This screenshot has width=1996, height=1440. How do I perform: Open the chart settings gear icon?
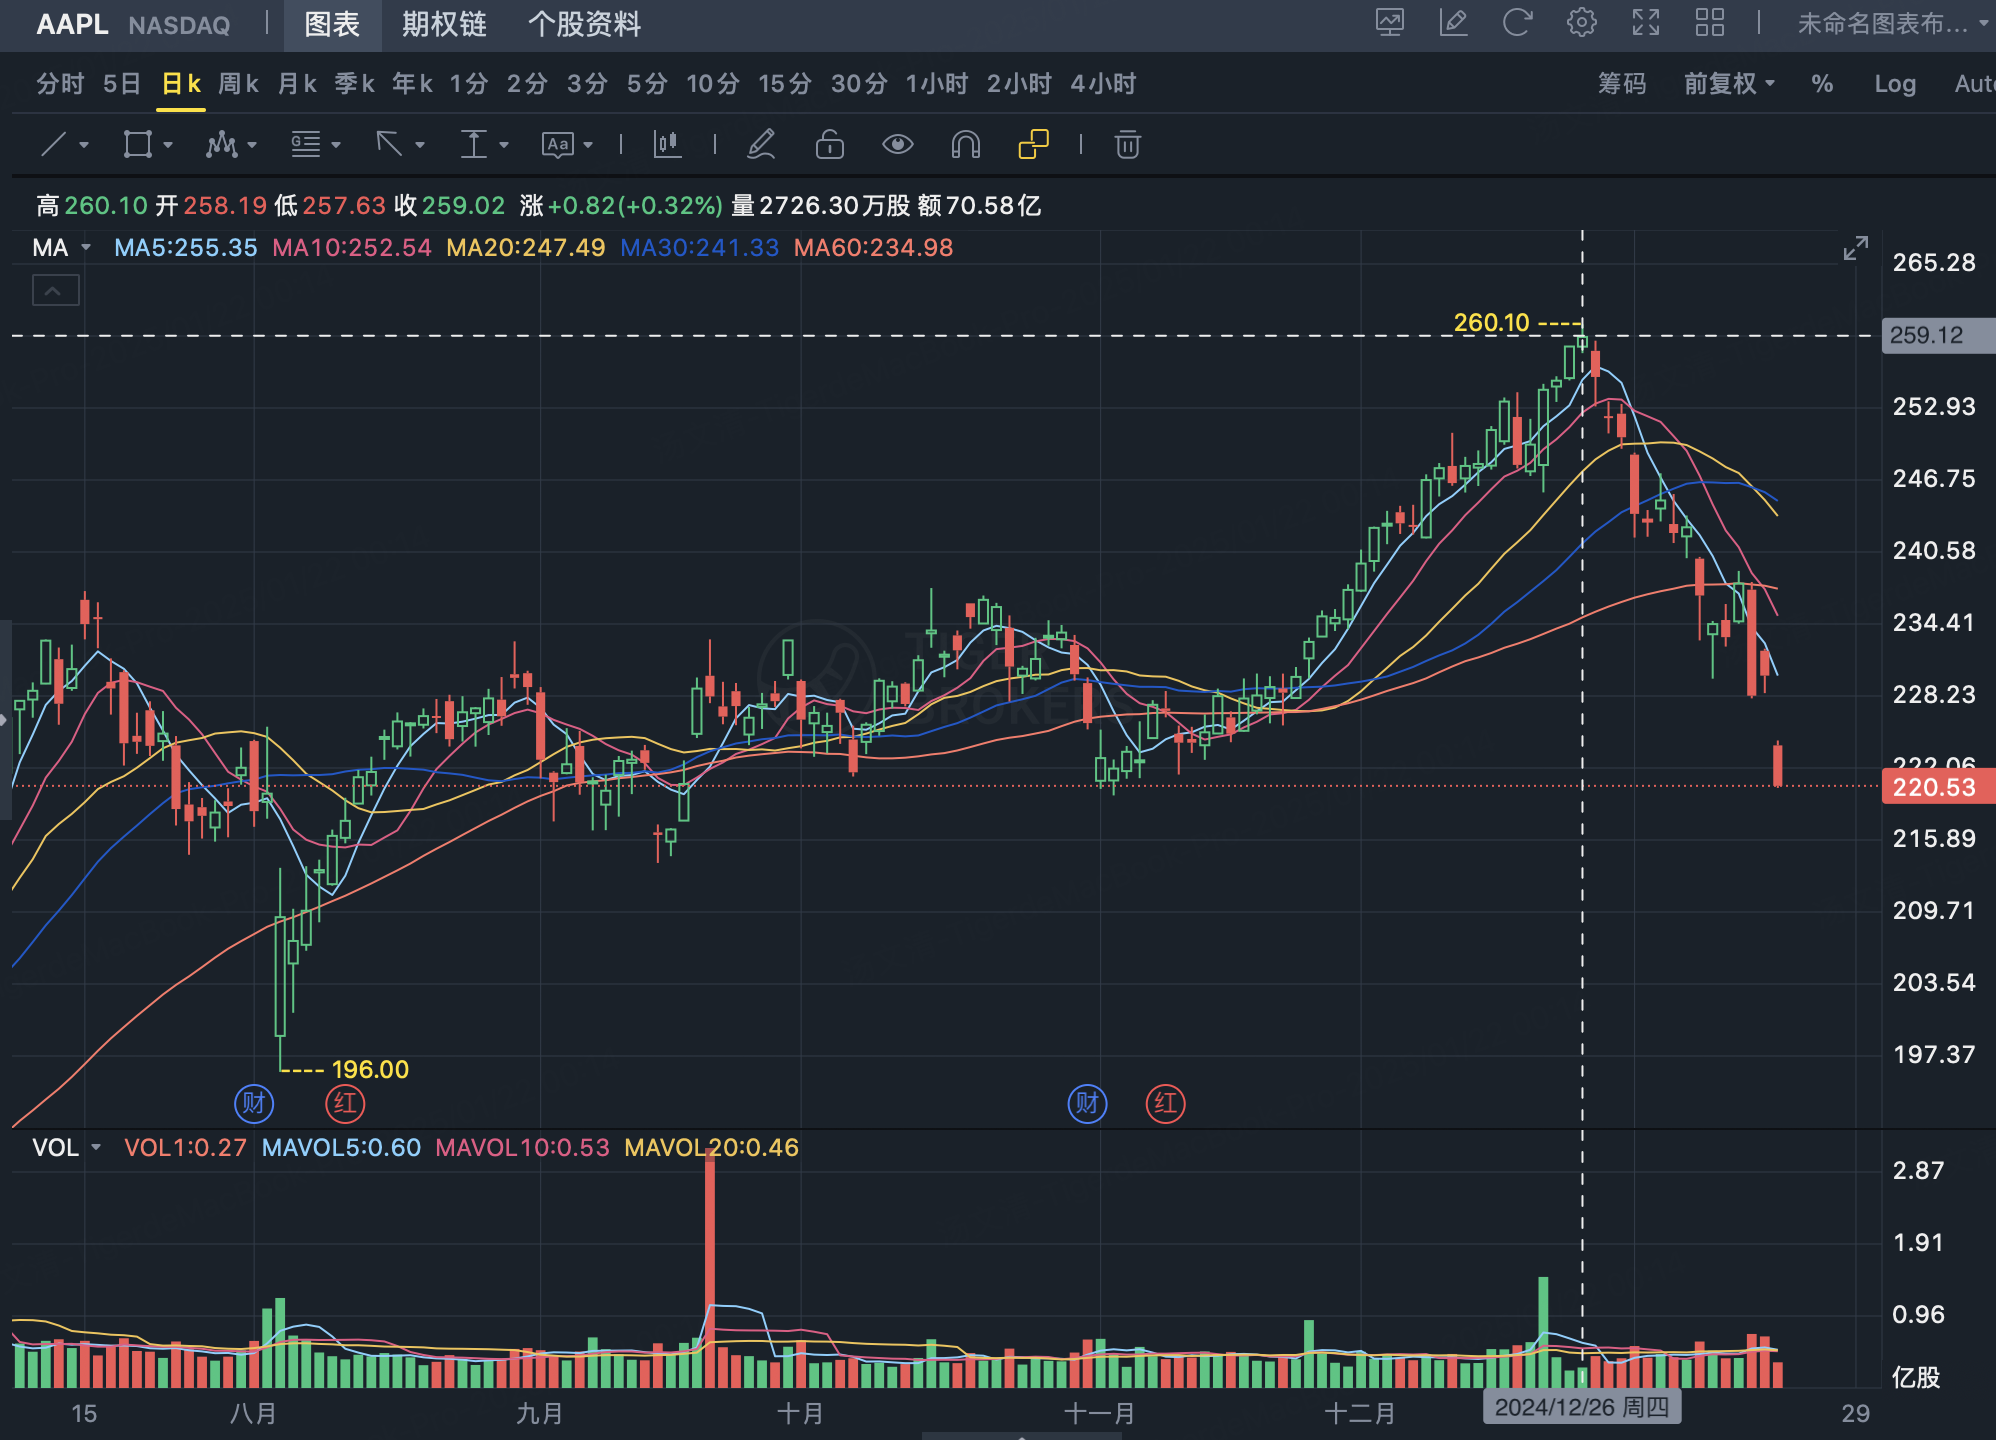1581,23
